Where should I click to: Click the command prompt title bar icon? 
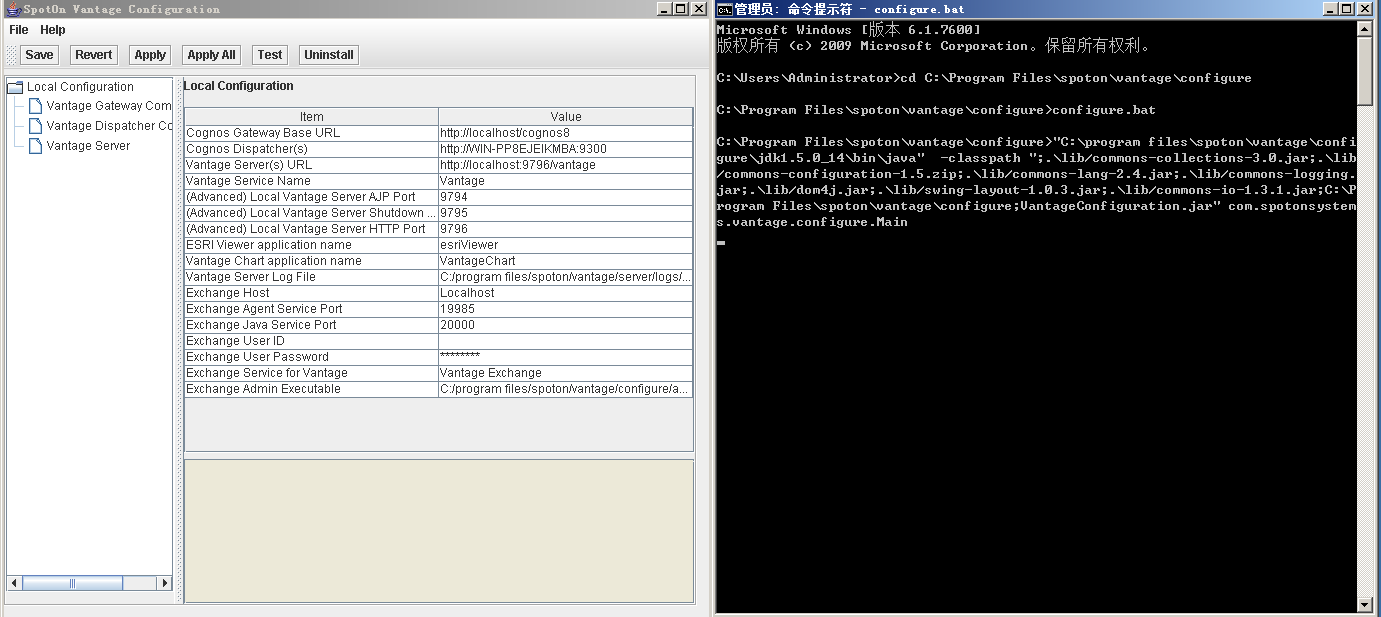click(x=724, y=9)
